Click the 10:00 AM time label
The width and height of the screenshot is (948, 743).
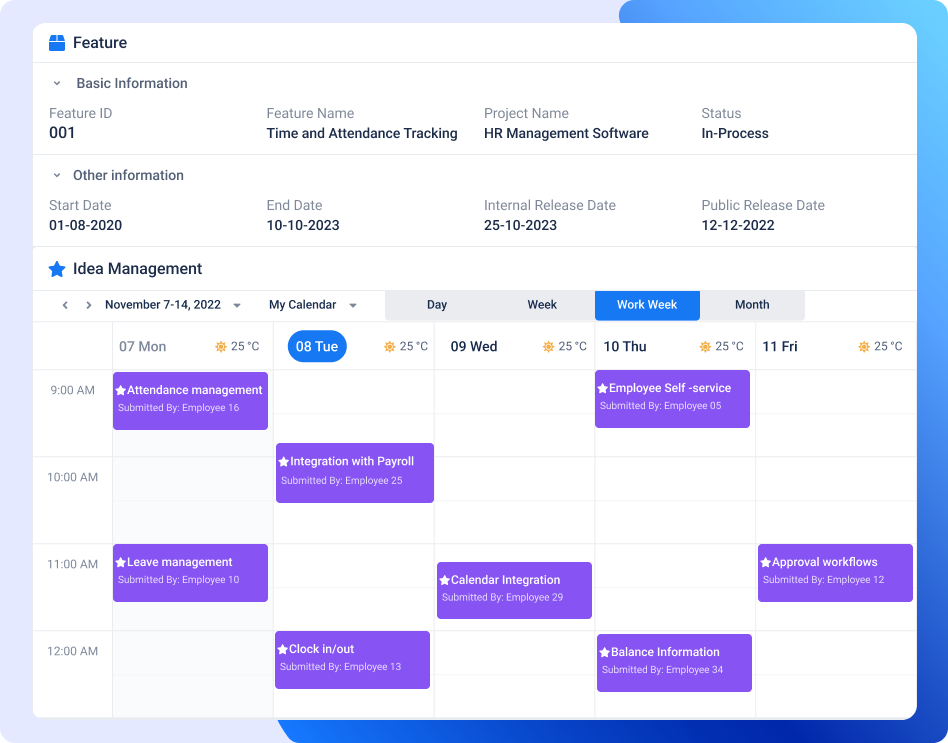[73, 478]
